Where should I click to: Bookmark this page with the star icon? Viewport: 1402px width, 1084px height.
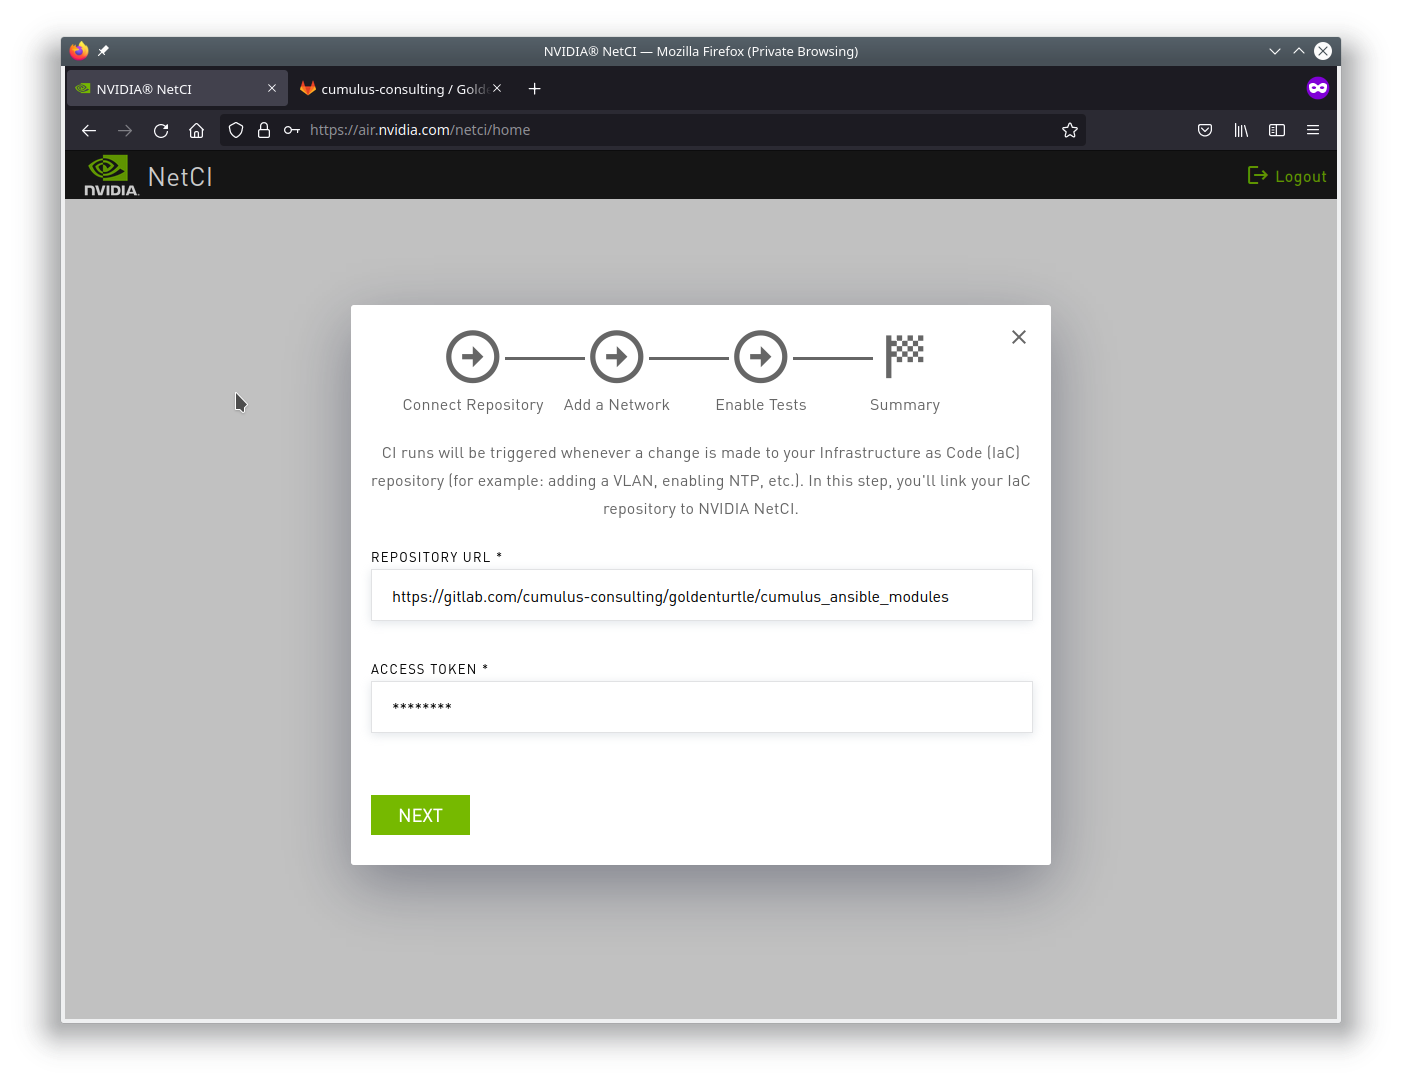pyautogui.click(x=1069, y=130)
